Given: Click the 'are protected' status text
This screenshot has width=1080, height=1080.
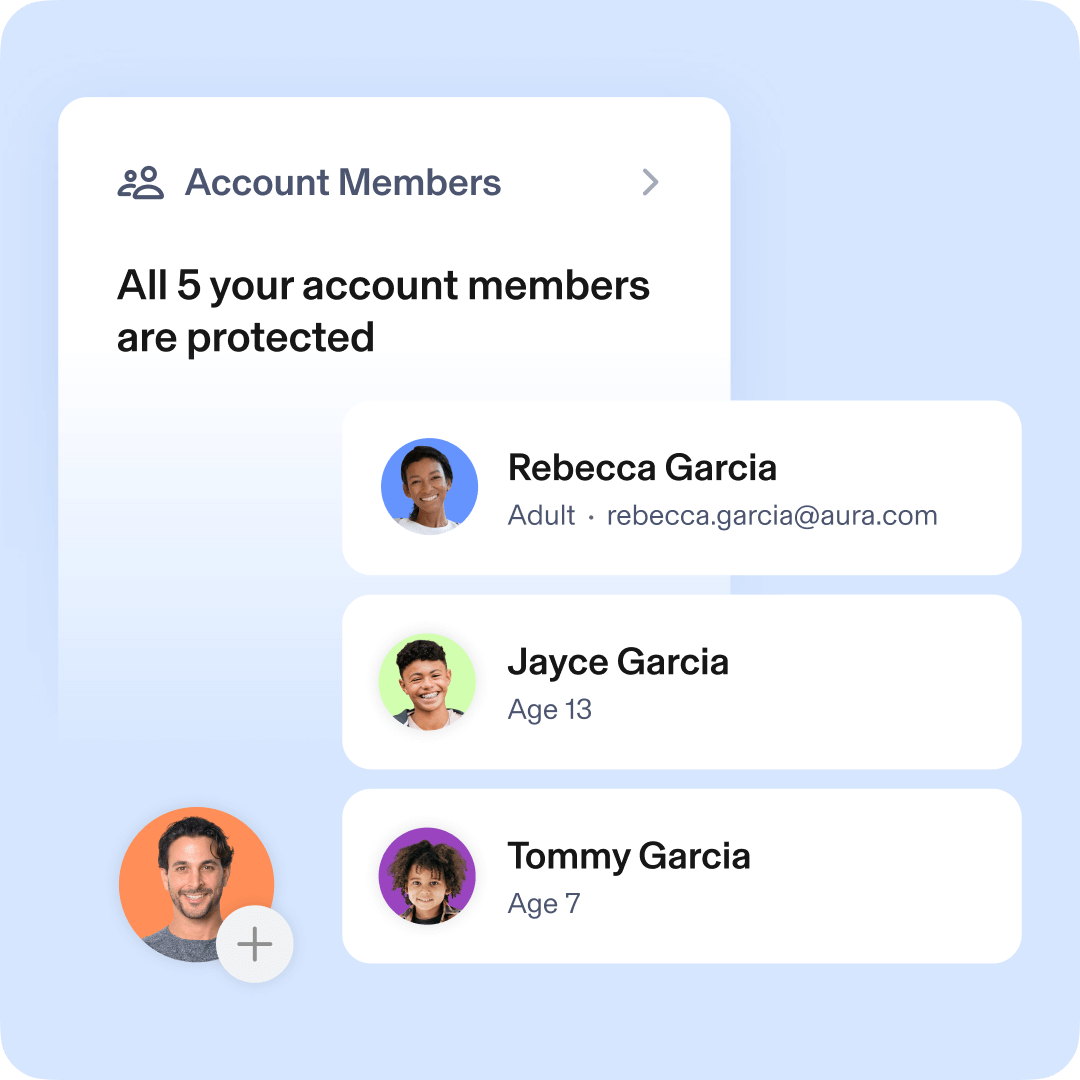Looking at the screenshot, I should [245, 338].
